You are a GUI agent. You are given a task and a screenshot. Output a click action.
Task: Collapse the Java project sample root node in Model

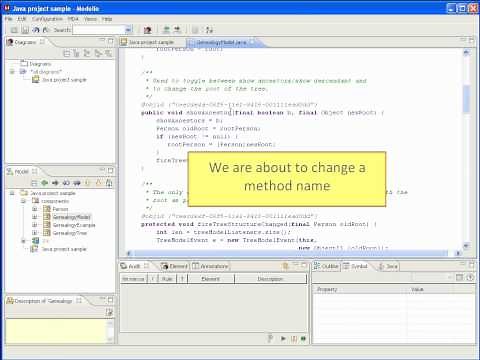coord(12,193)
